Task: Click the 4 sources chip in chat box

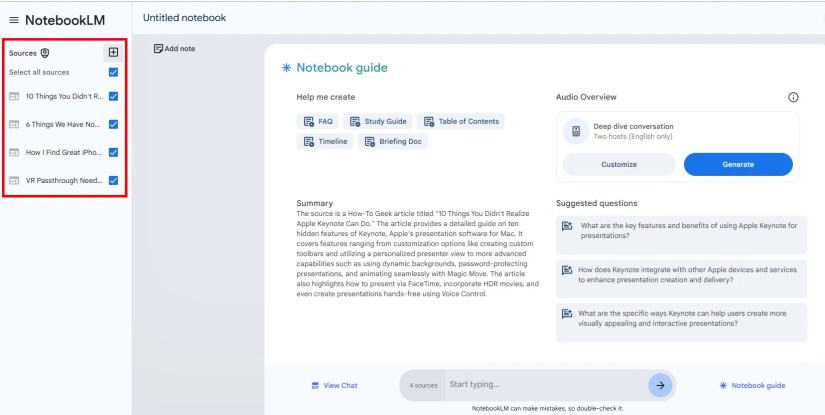Action: 423,386
